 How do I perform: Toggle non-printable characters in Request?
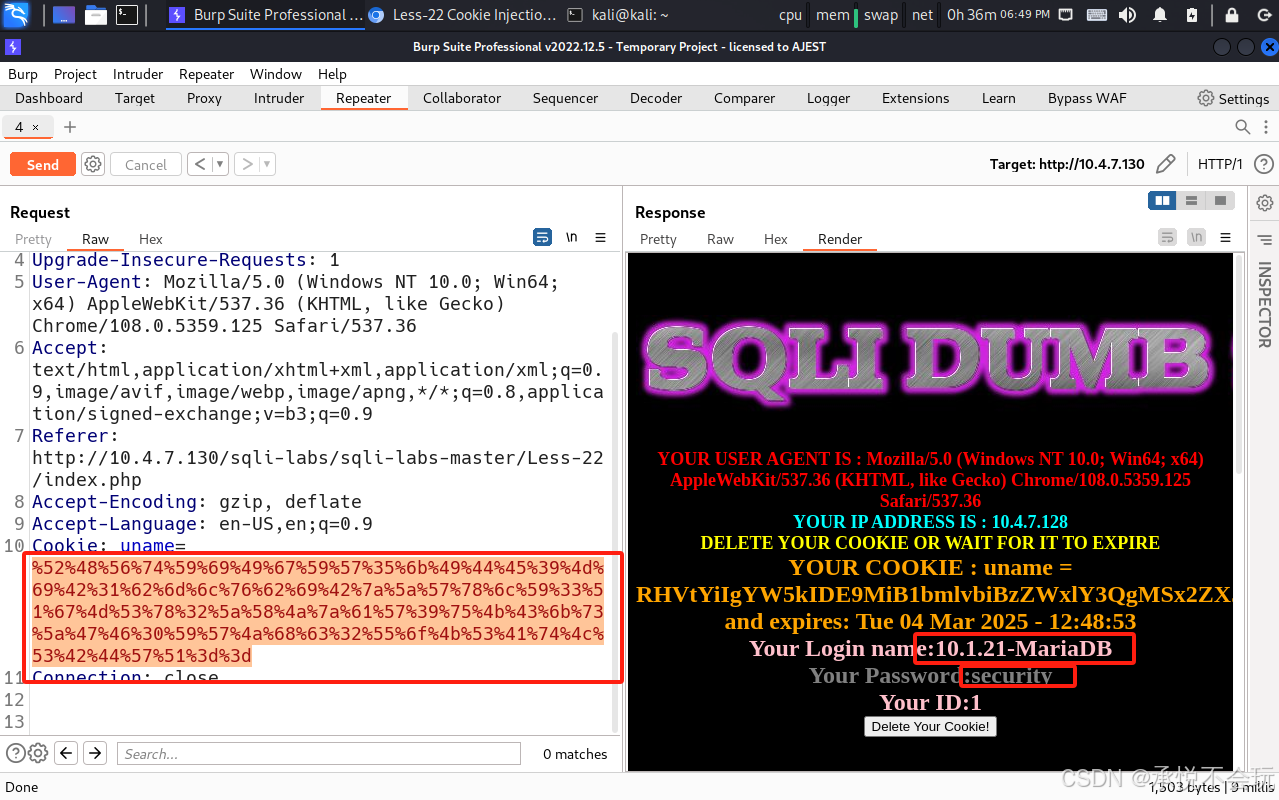572,237
